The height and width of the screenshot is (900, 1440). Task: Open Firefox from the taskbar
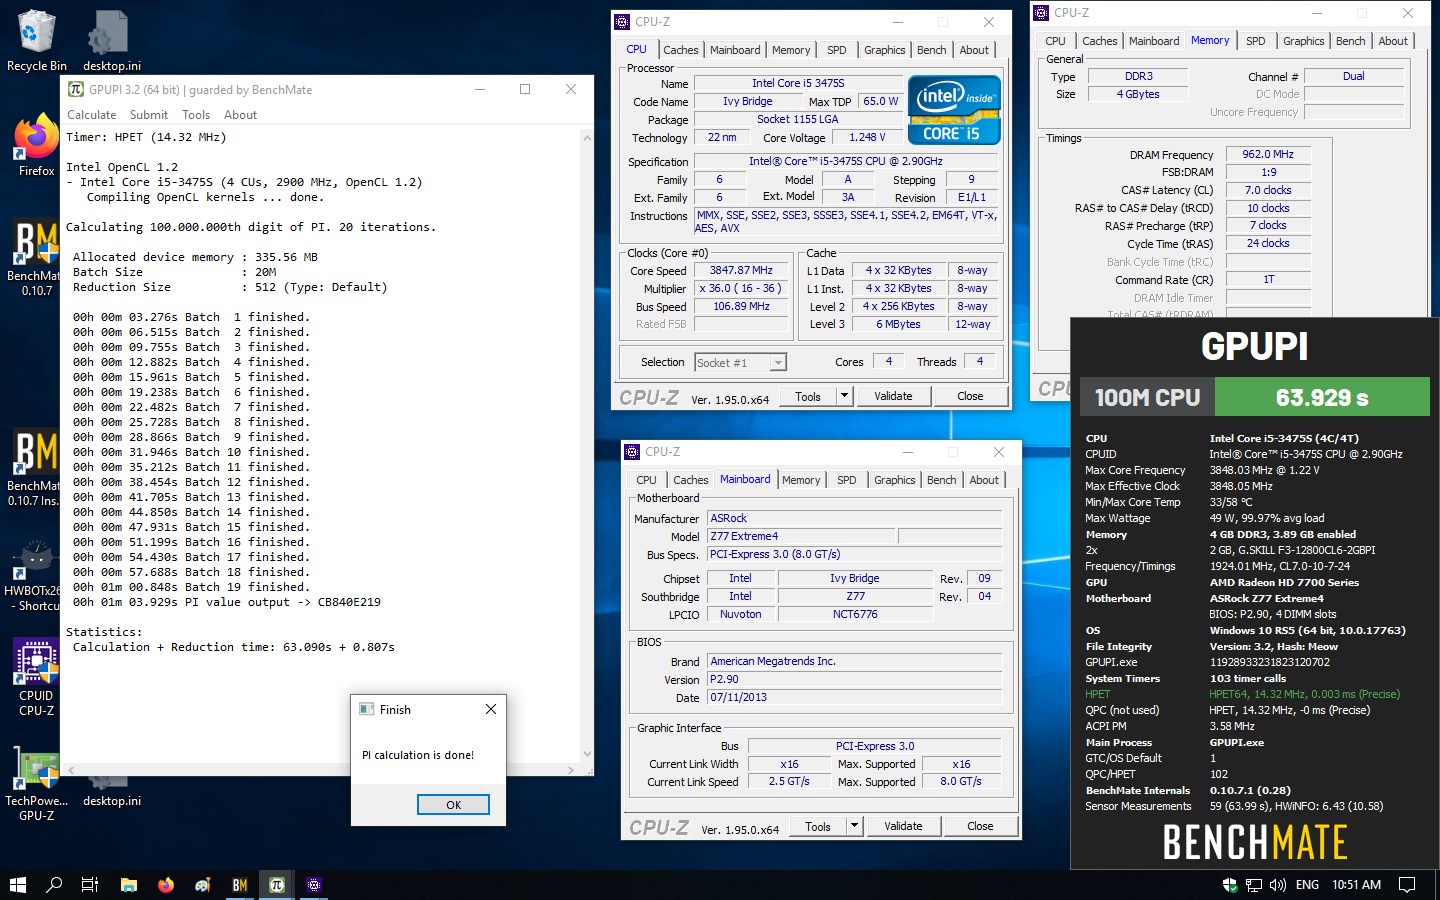166,885
